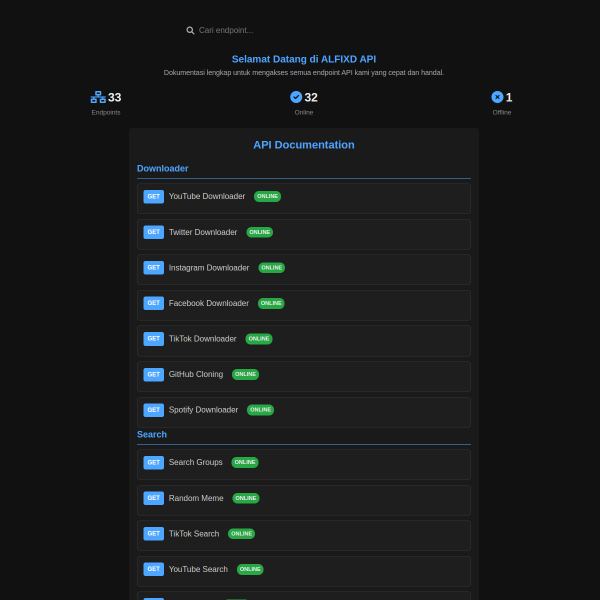
Task: Click GET badge for Twitter Downloader
Action: pyautogui.click(x=153, y=232)
